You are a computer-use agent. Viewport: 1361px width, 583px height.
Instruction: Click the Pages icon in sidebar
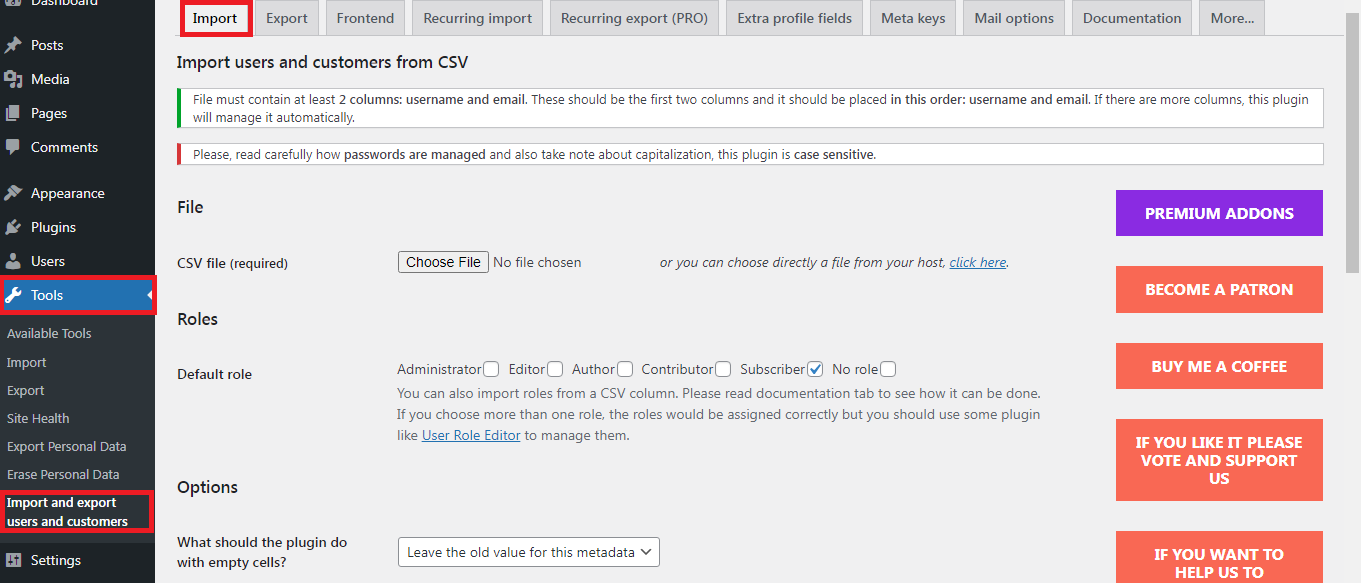[x=13, y=113]
